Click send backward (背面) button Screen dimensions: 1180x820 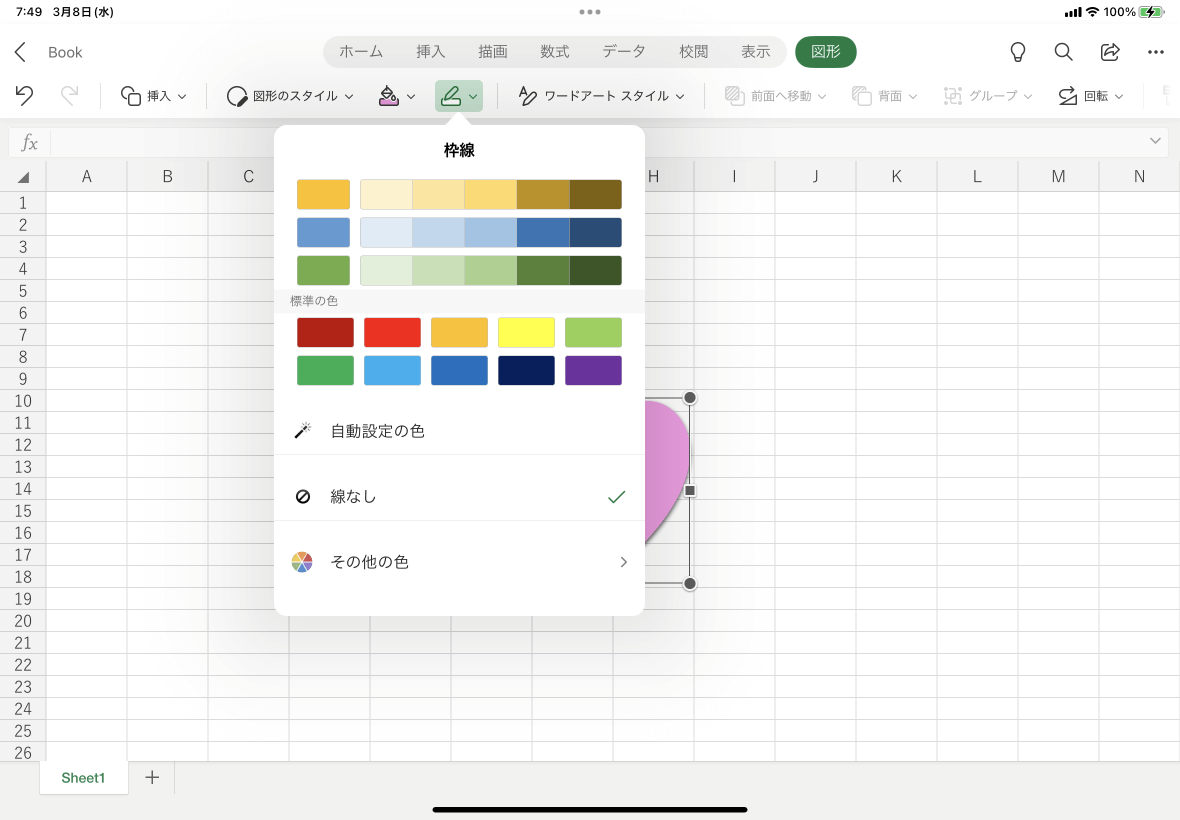(884, 96)
